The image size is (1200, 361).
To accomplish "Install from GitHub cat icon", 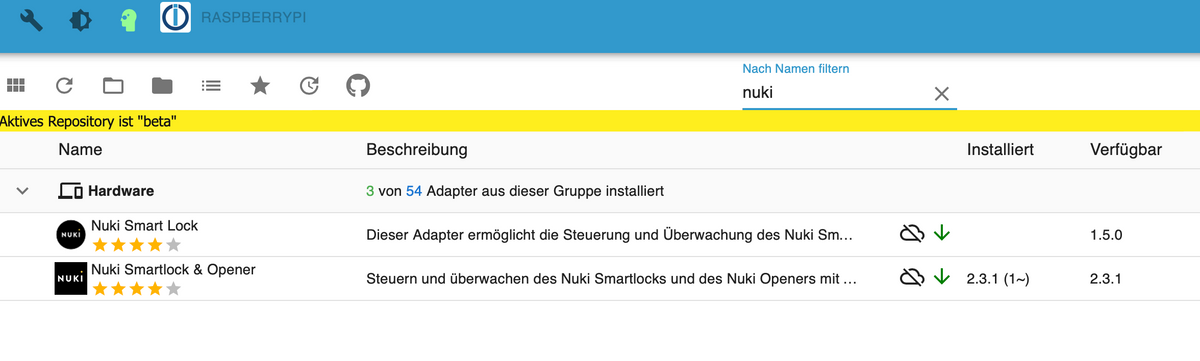I will point(358,86).
